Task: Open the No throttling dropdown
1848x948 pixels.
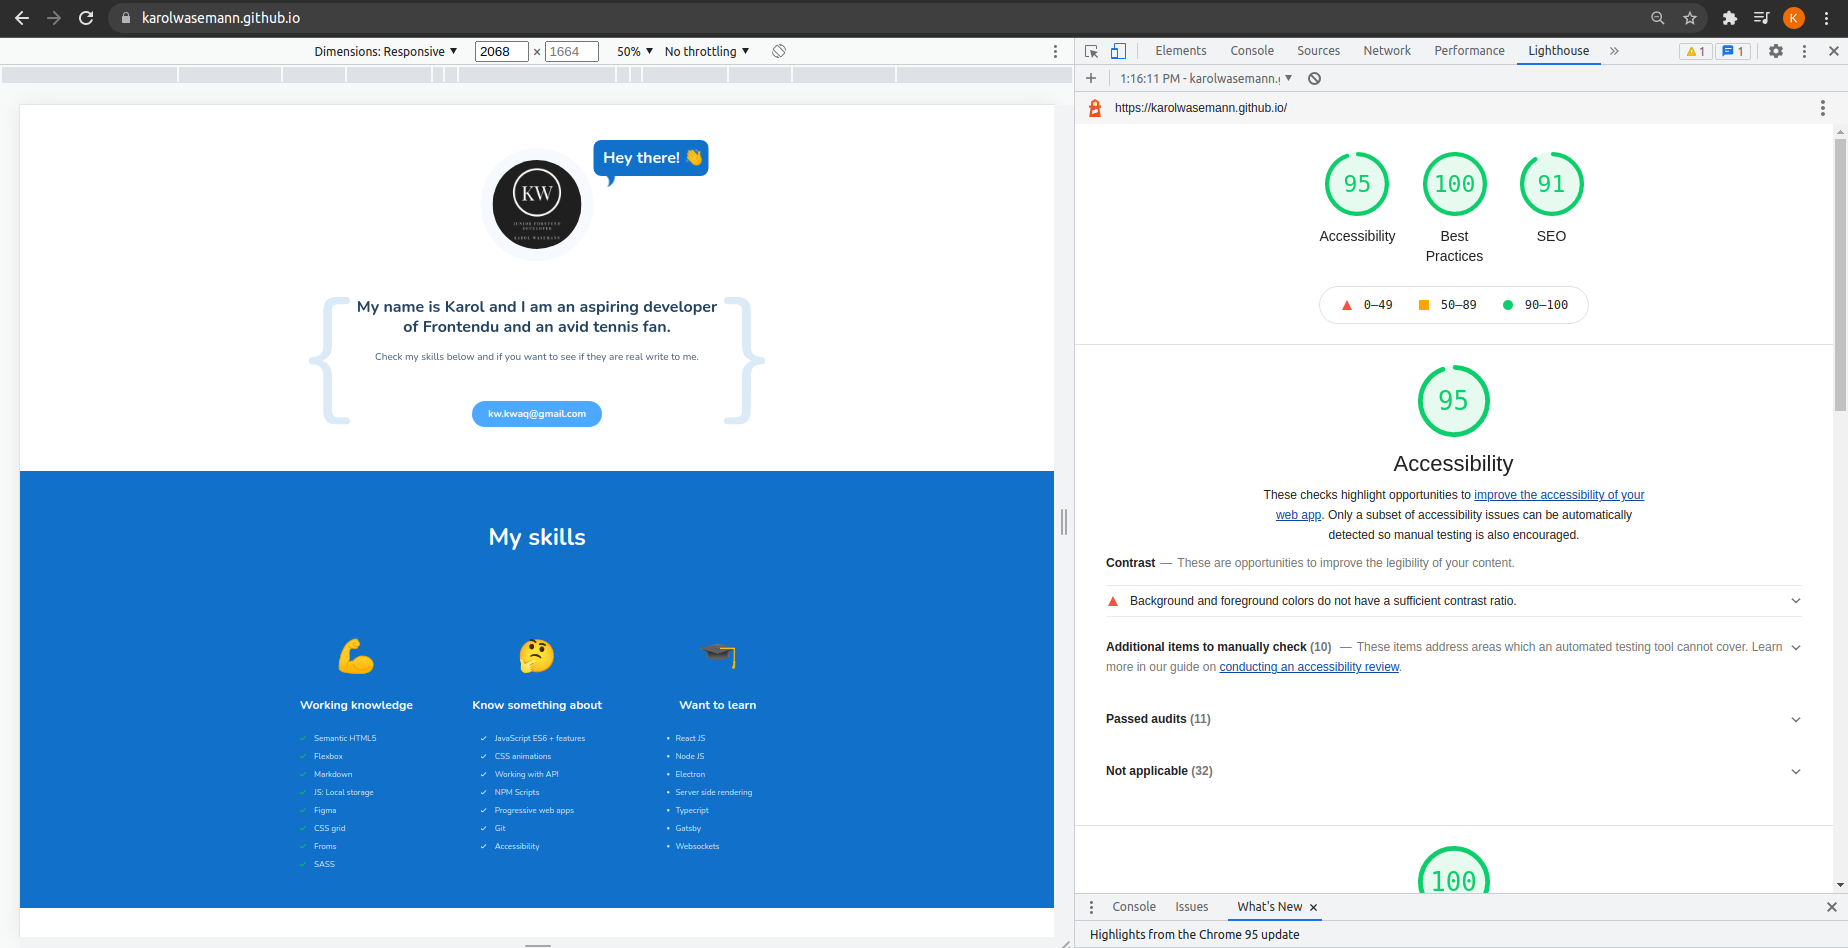Action: pos(706,51)
